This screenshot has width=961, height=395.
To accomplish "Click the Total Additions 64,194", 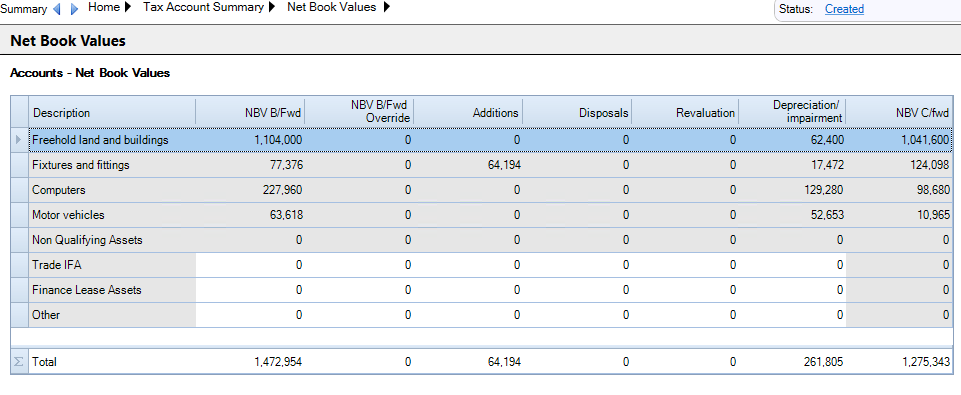I will point(468,362).
